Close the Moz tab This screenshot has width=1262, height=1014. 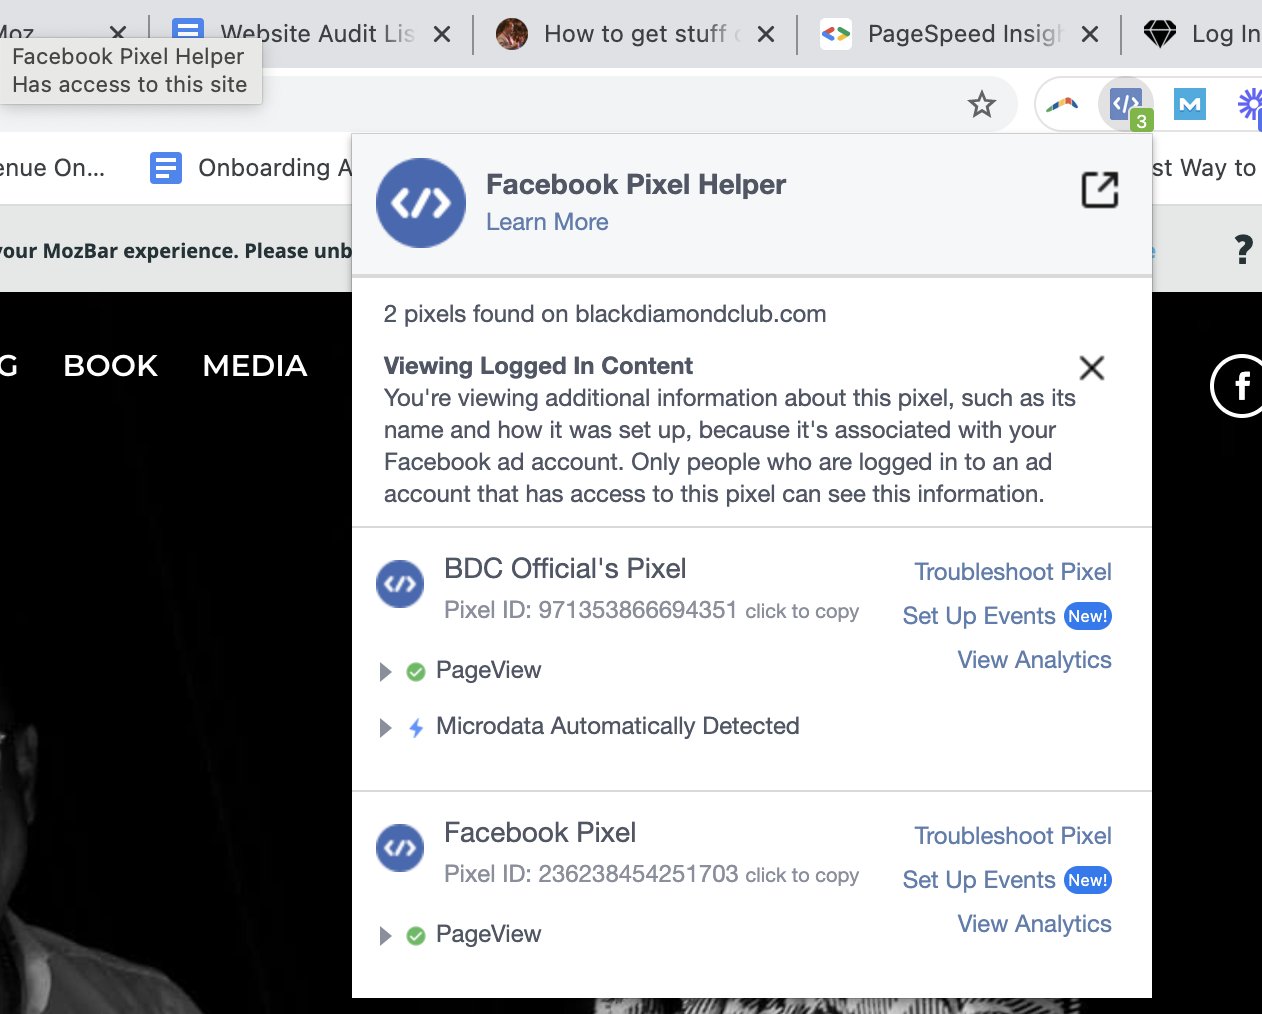pyautogui.click(x=118, y=34)
